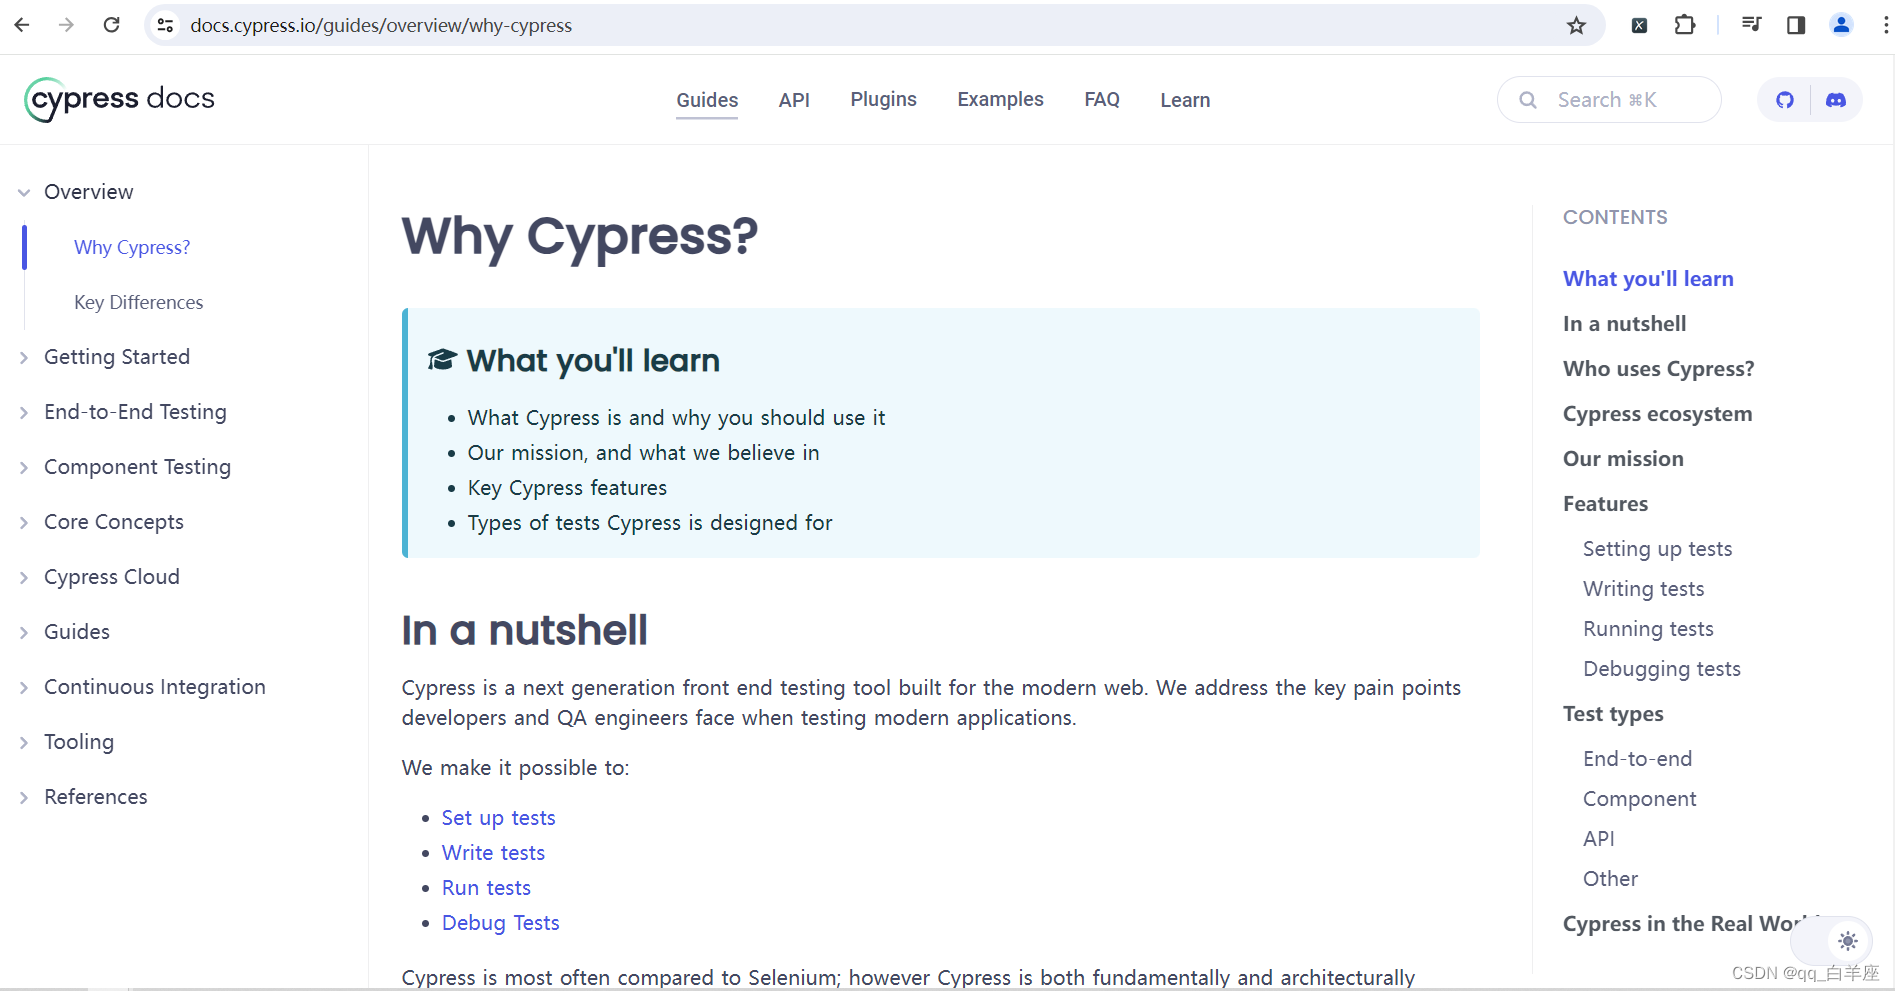Click the dark extension icon beside the star
1895x991 pixels.
point(1639,26)
